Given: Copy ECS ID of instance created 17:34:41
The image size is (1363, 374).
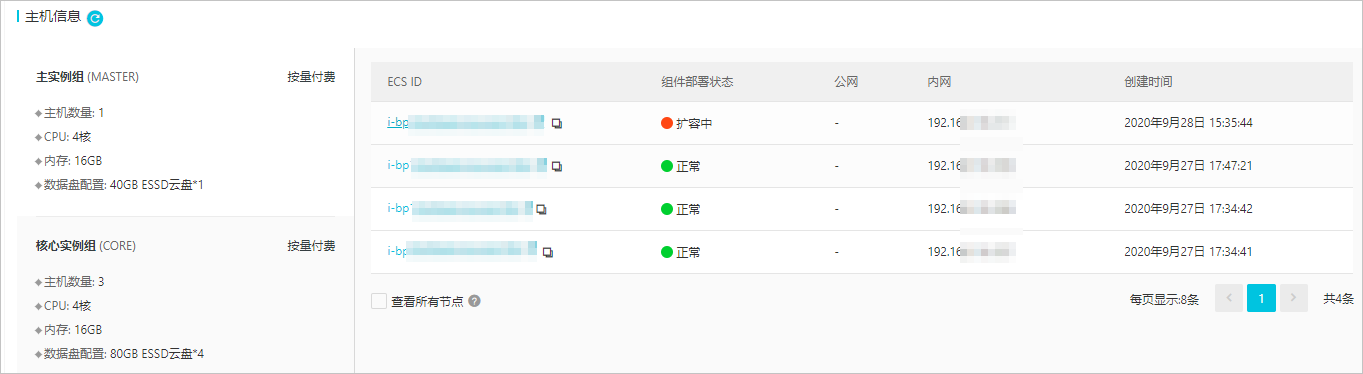Looking at the screenshot, I should click(548, 252).
